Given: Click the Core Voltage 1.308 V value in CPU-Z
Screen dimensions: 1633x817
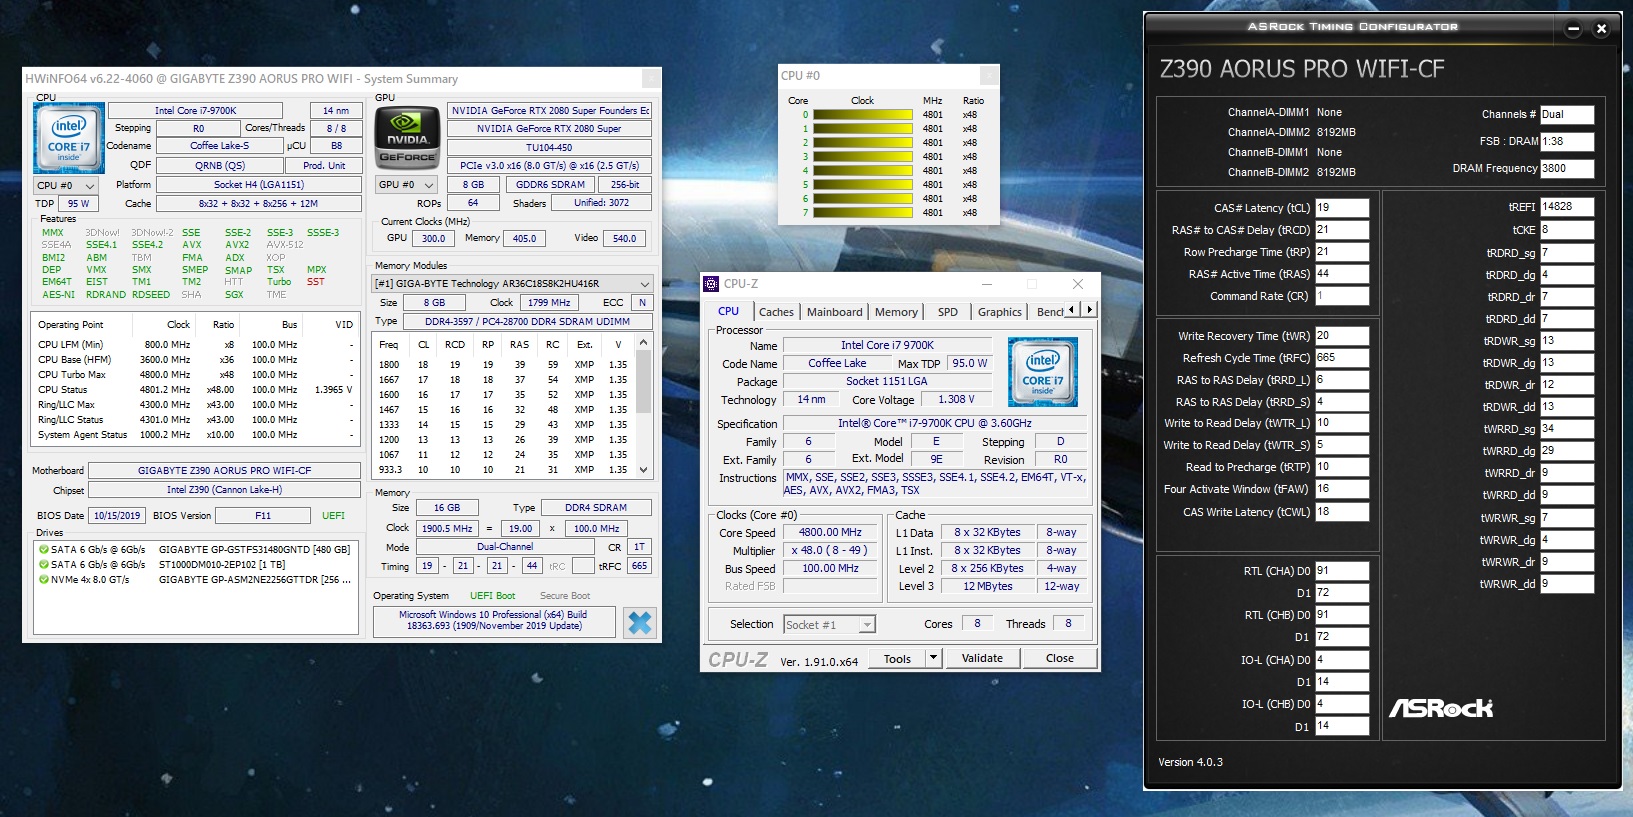Looking at the screenshot, I should [956, 400].
